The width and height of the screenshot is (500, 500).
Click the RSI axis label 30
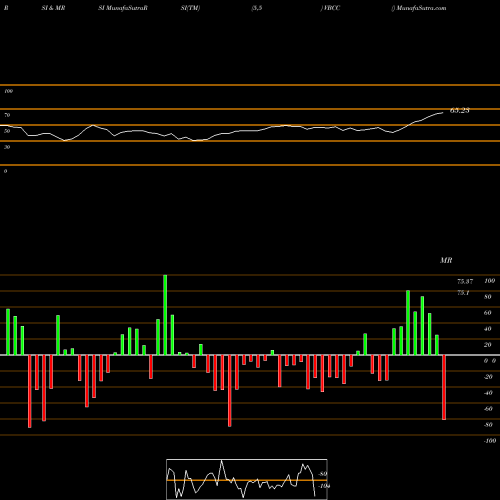(x=7, y=147)
